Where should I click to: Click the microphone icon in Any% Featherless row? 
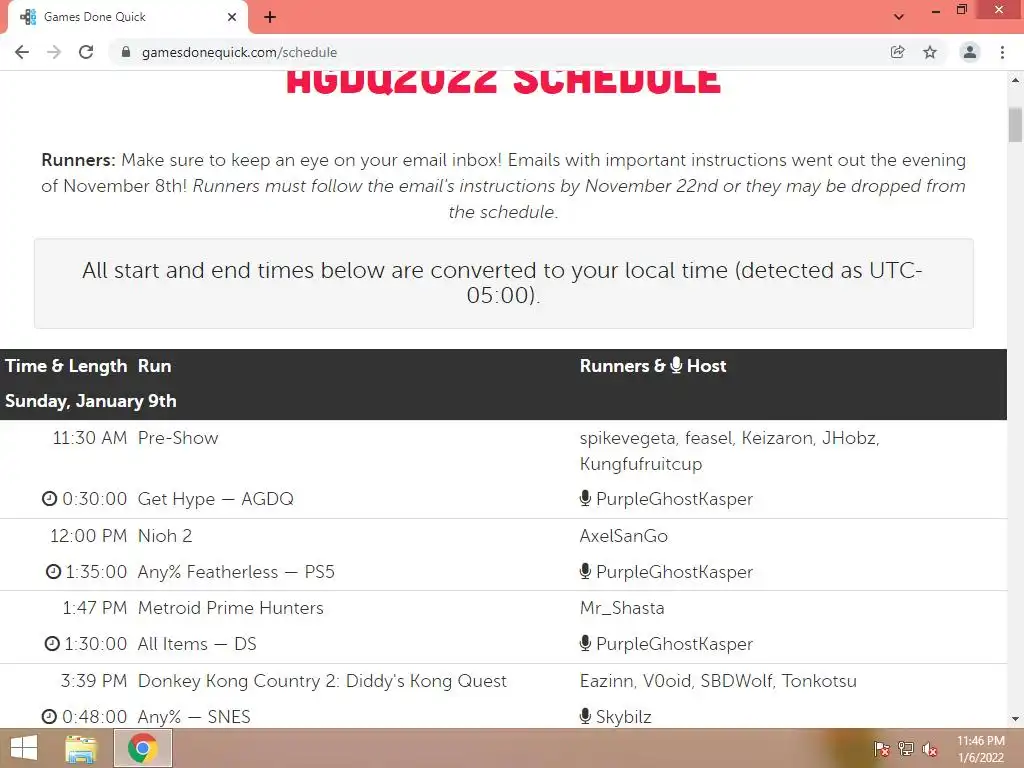click(x=585, y=571)
